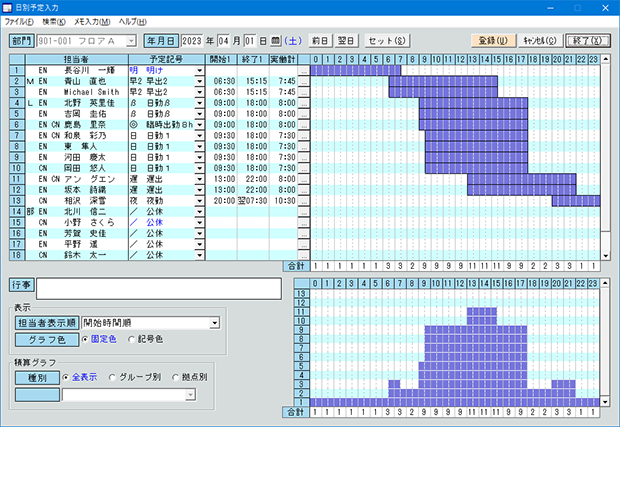Expand the 901-001 フロアA department dropdown

(x=131, y=41)
